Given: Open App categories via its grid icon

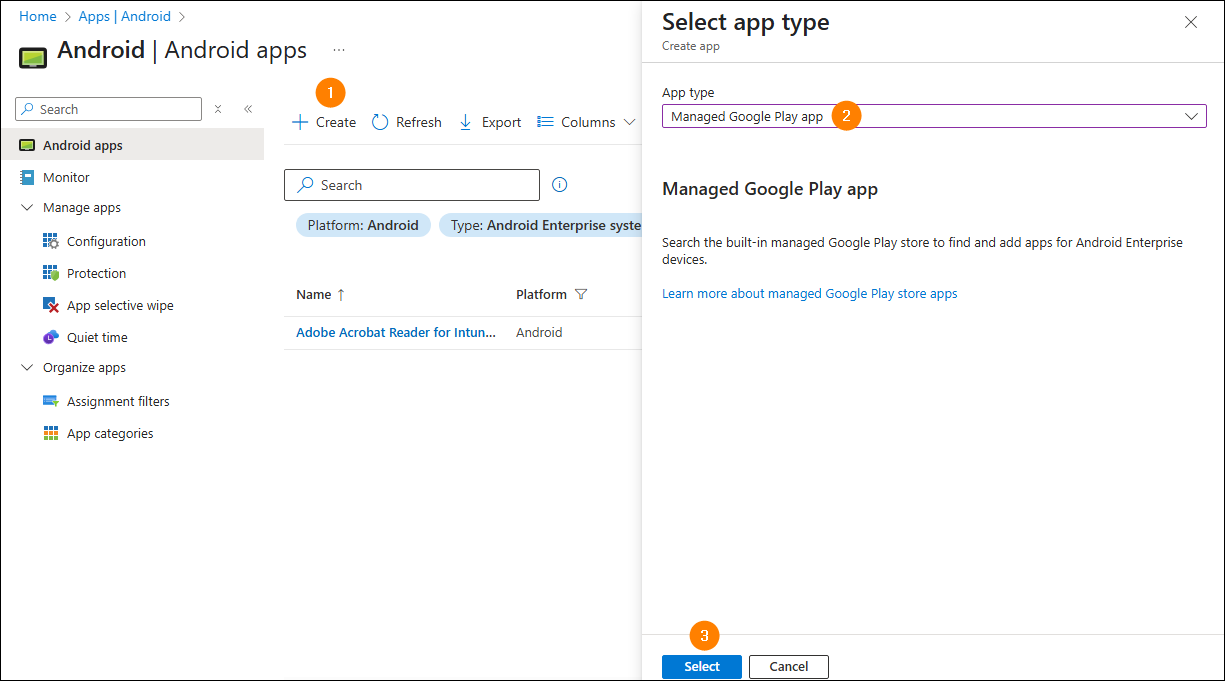Looking at the screenshot, I should click(x=49, y=433).
